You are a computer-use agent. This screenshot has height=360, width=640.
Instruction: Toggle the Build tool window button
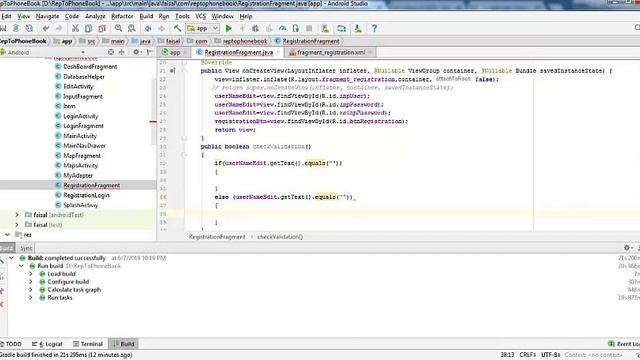click(x=124, y=344)
